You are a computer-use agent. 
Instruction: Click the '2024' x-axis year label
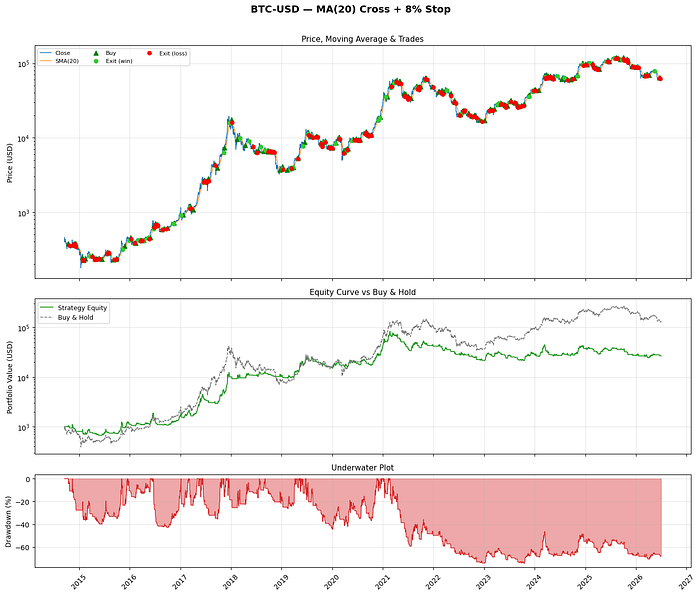point(534,582)
